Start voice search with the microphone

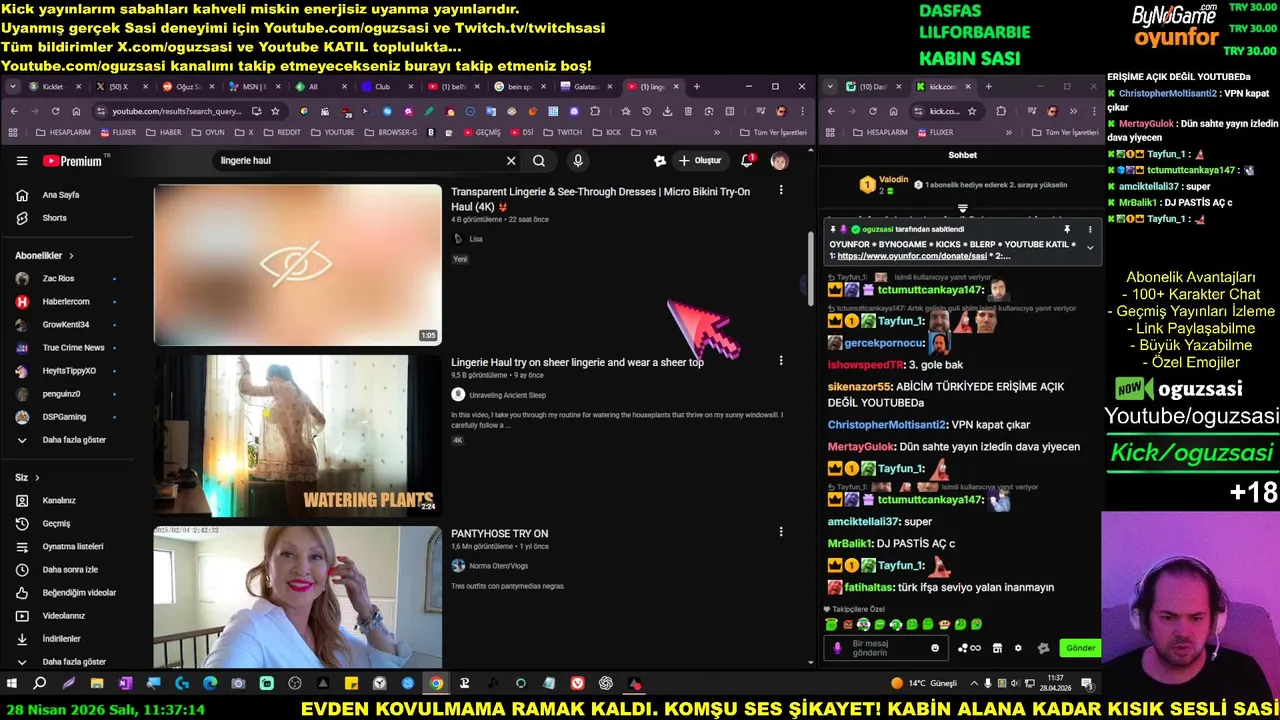coord(578,160)
